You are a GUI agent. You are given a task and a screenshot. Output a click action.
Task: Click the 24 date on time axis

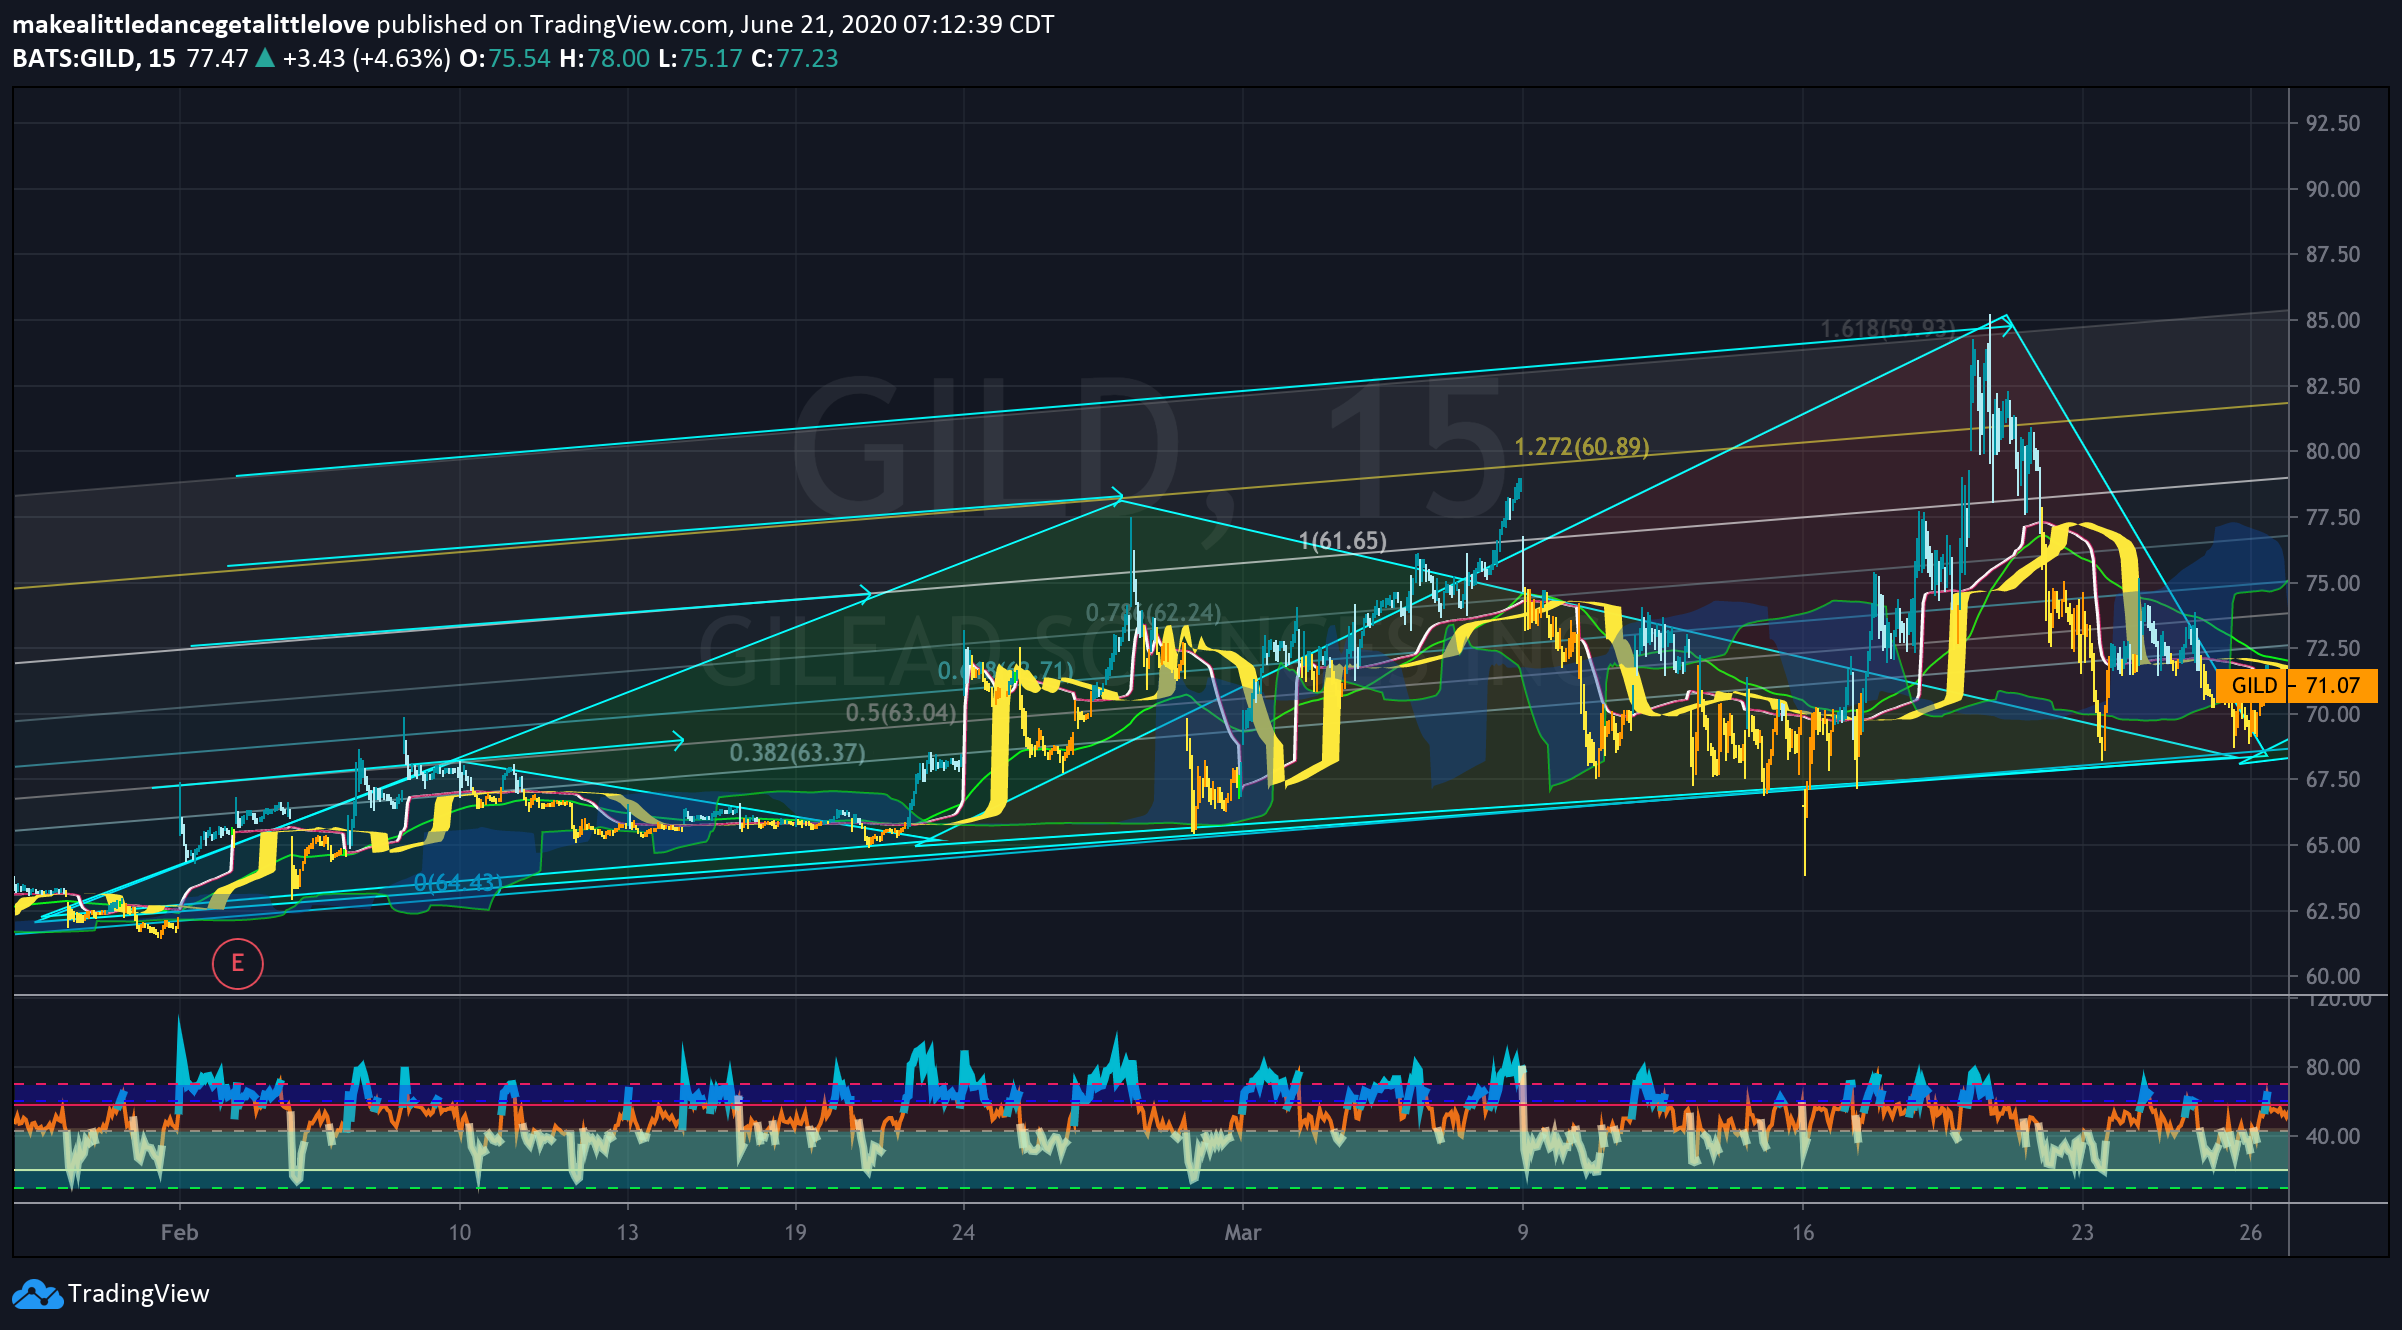pyautogui.click(x=963, y=1233)
